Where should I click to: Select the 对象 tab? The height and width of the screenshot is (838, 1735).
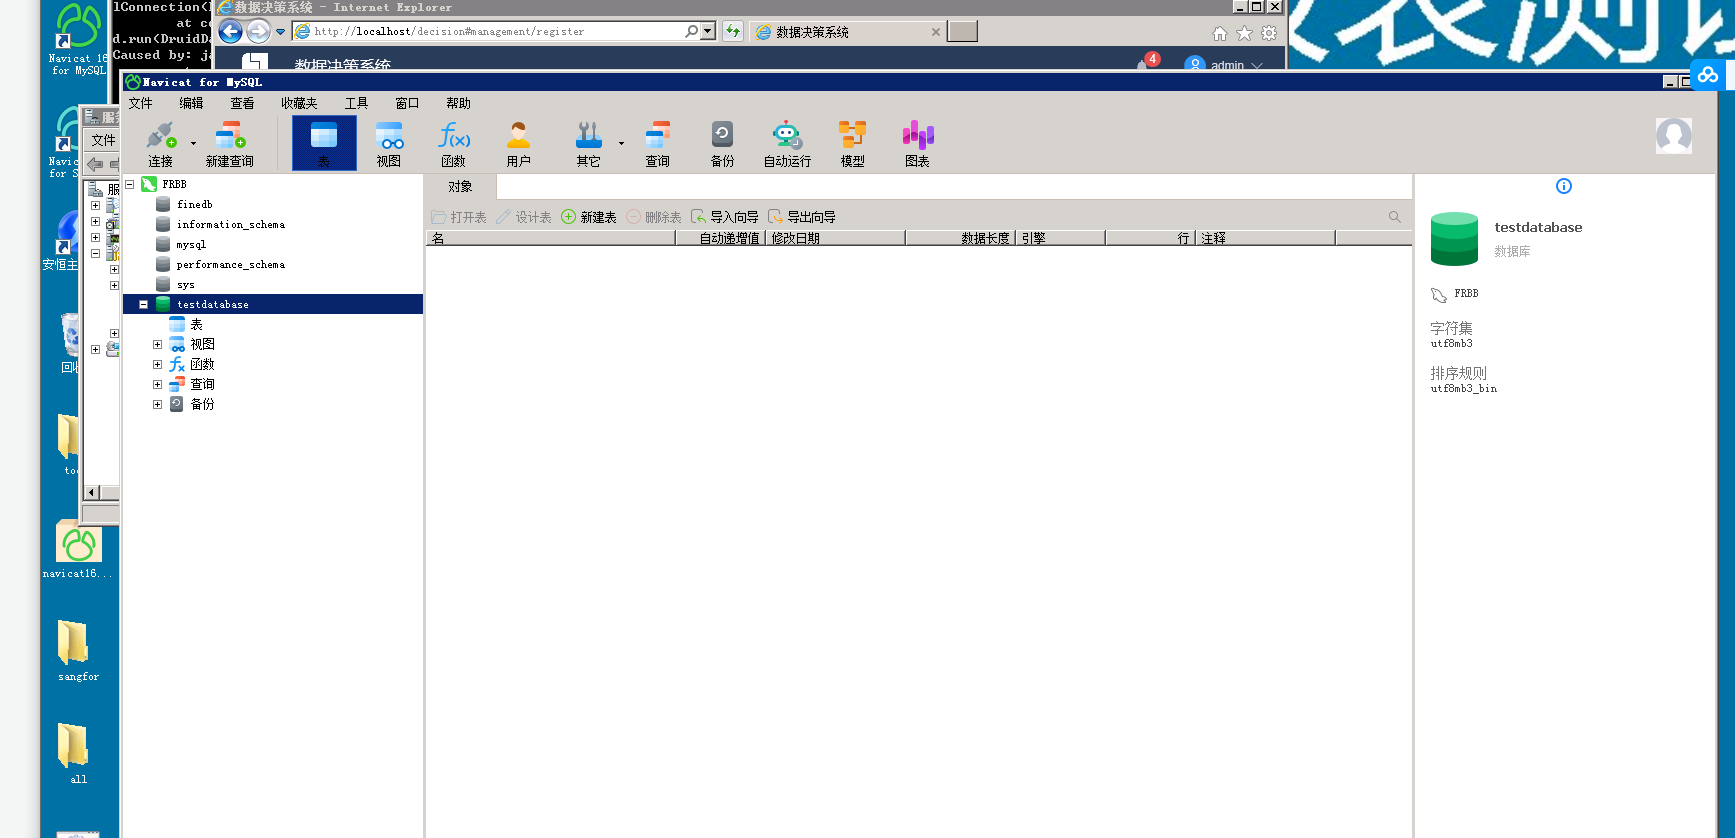460,187
